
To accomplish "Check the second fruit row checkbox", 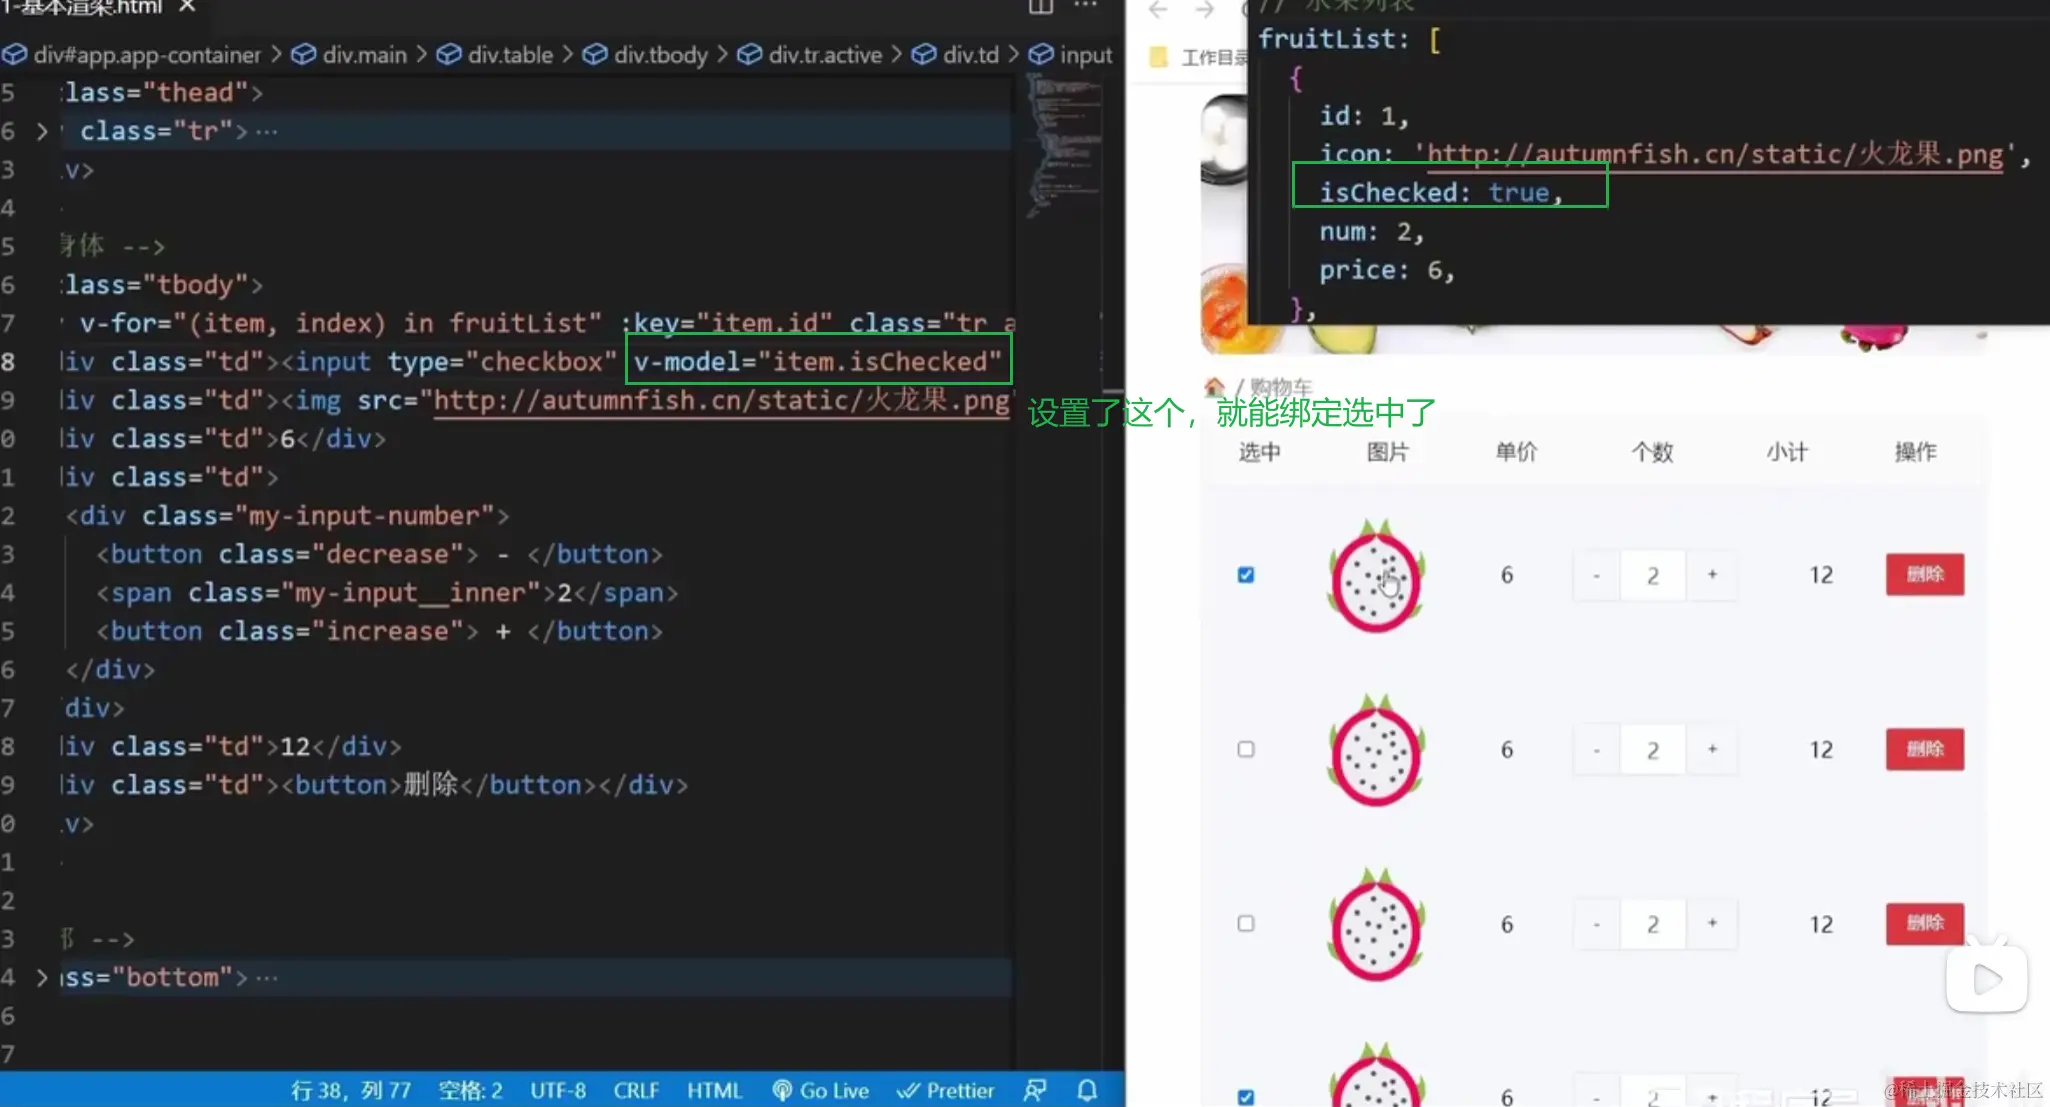I will (1246, 749).
